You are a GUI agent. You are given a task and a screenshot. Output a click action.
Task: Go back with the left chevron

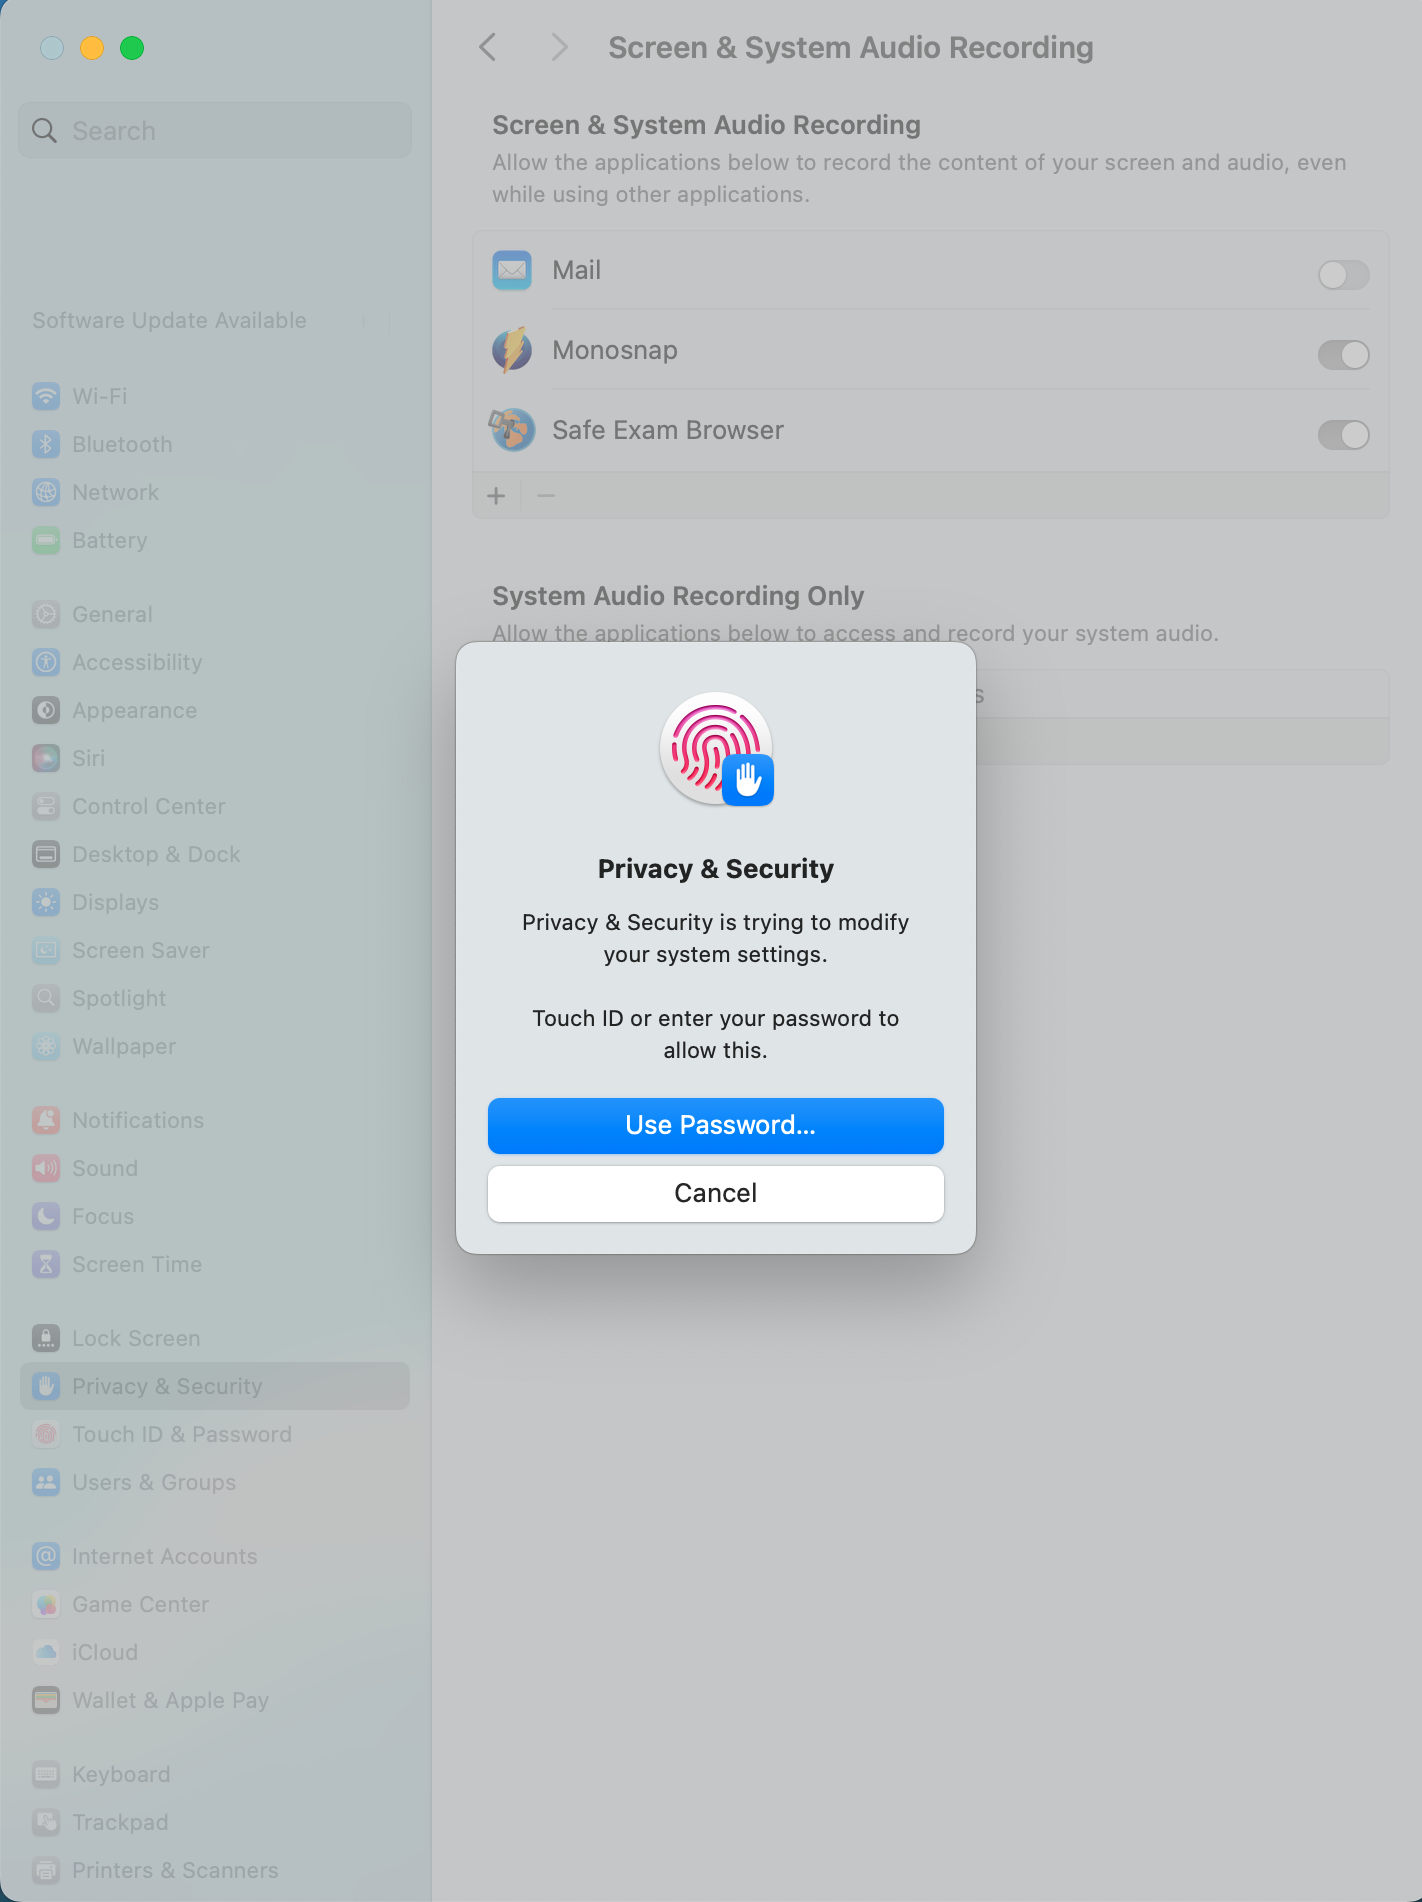[x=488, y=47]
